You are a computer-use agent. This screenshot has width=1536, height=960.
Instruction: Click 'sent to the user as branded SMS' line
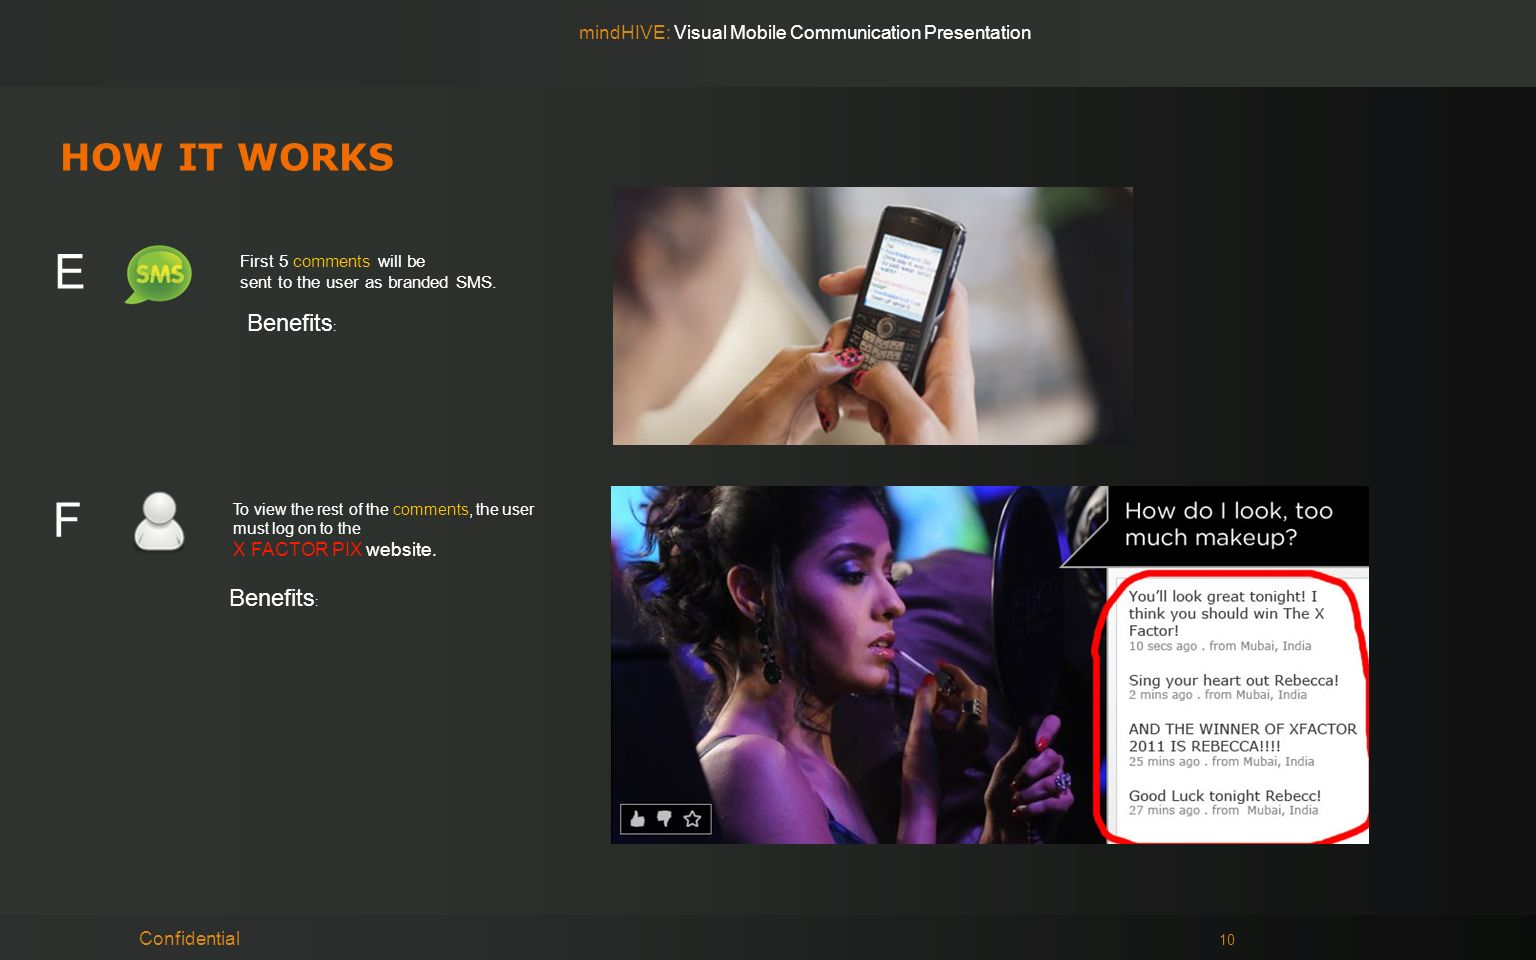[368, 282]
